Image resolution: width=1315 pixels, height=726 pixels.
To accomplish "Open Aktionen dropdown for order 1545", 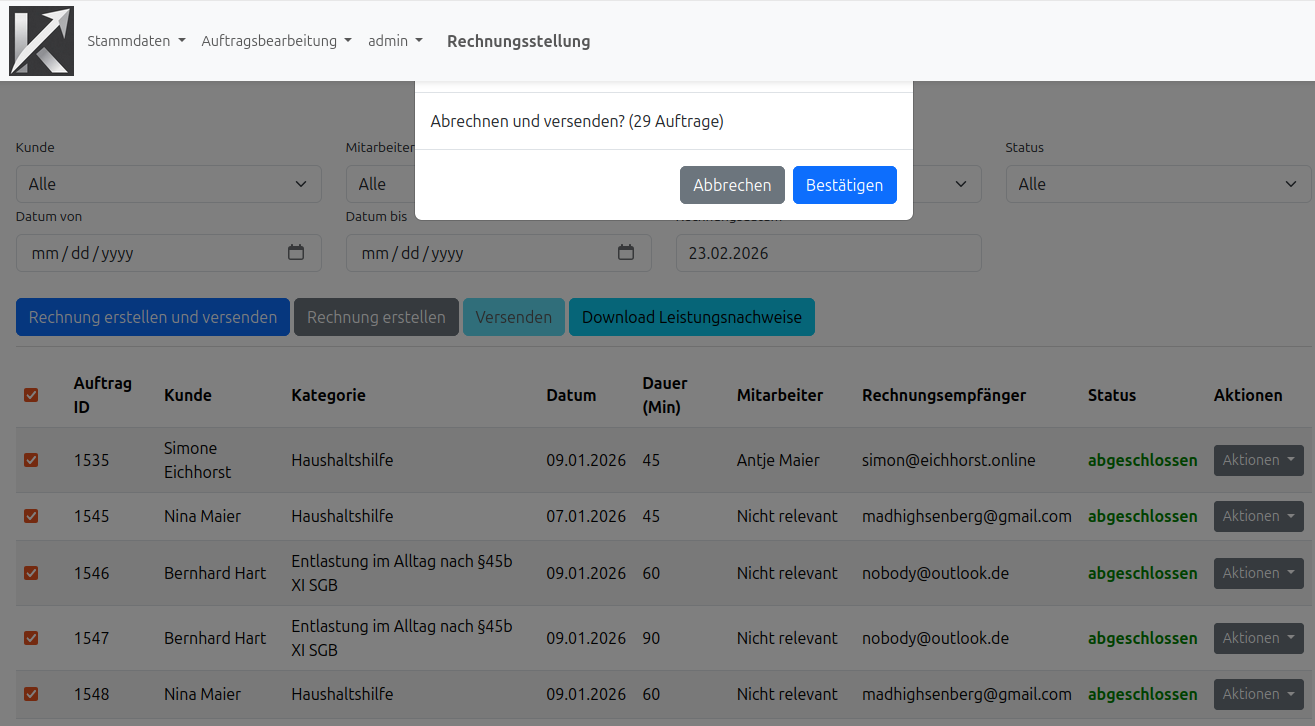I will [1258, 516].
